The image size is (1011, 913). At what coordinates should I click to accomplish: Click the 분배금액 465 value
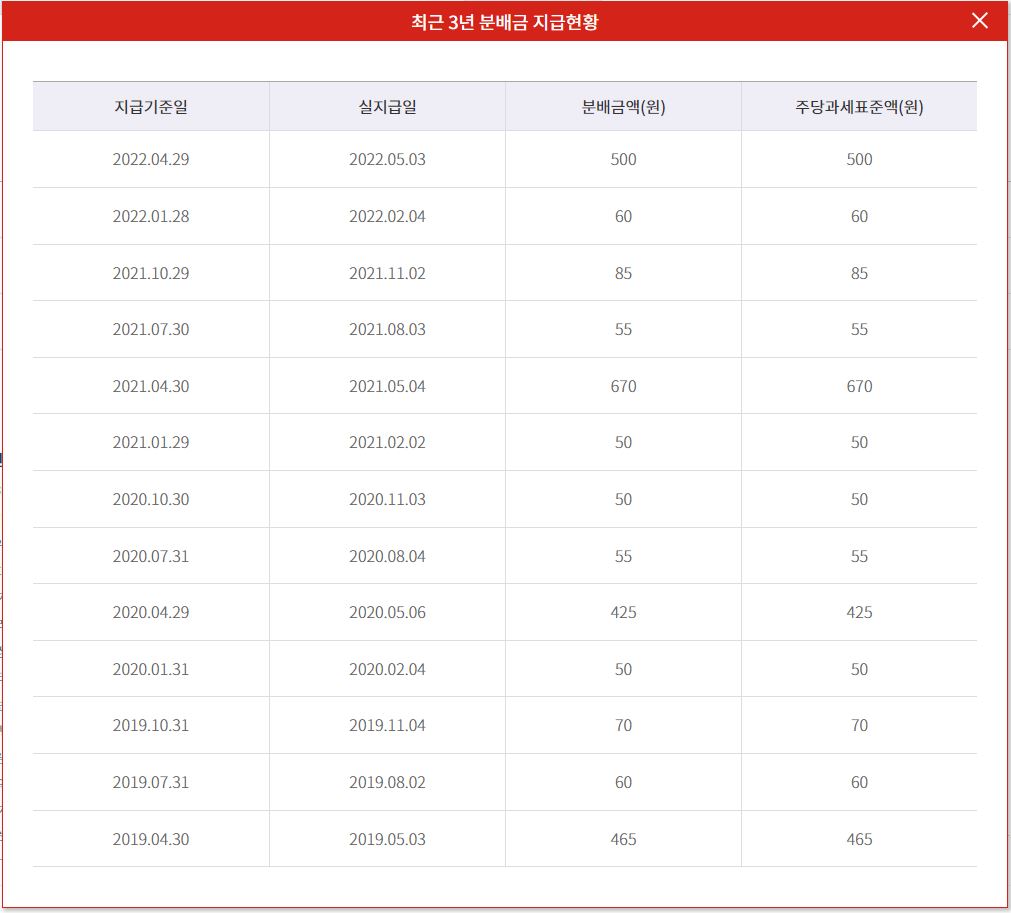click(x=623, y=839)
